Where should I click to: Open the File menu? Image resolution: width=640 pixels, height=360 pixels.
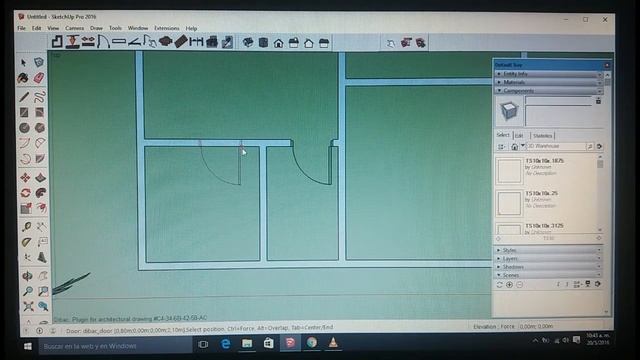(x=21, y=28)
